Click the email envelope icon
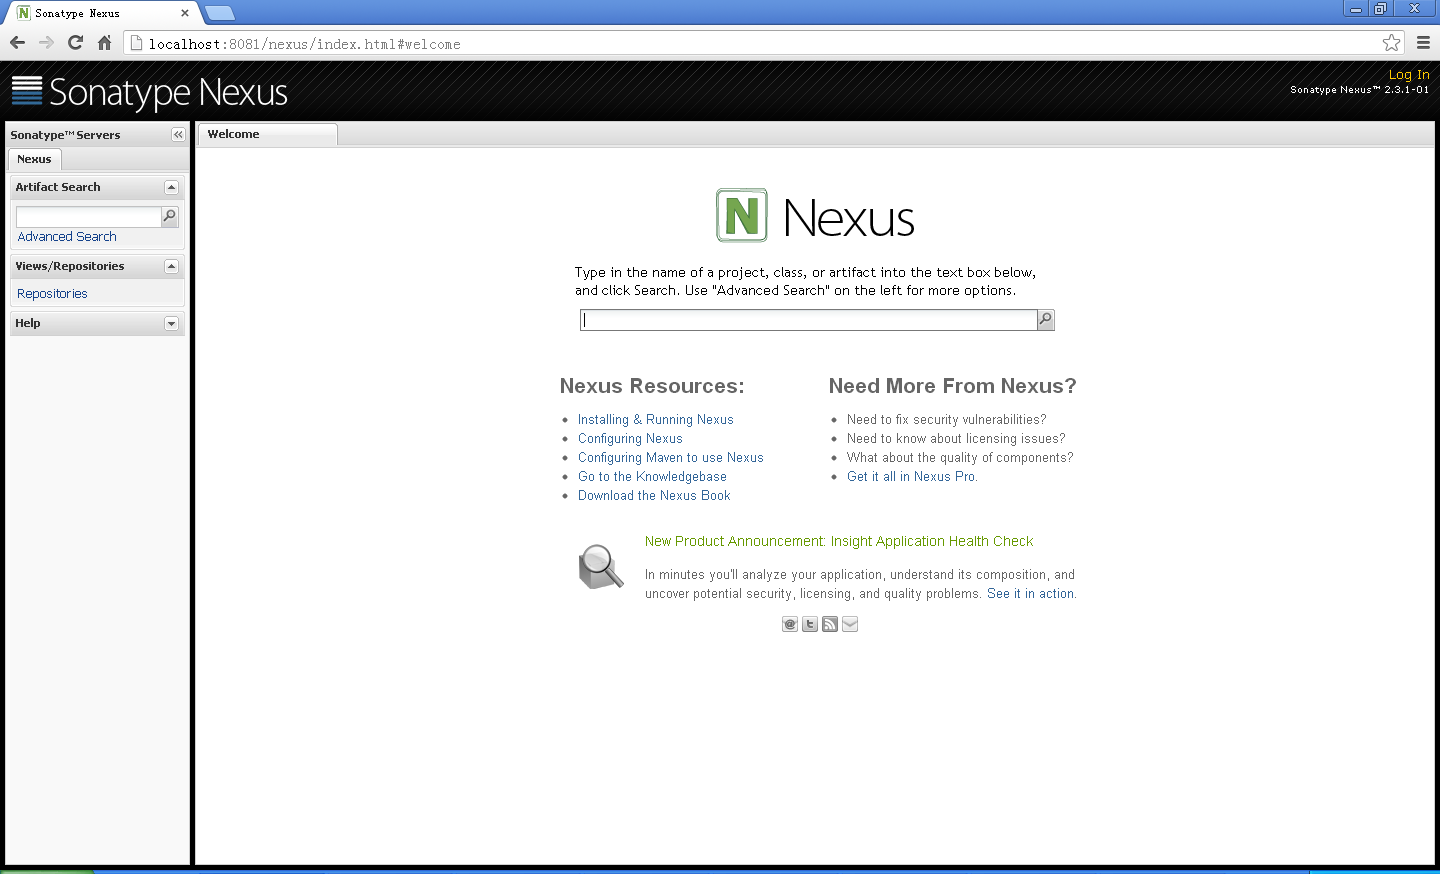Viewport: 1440px width, 874px height. pos(850,624)
